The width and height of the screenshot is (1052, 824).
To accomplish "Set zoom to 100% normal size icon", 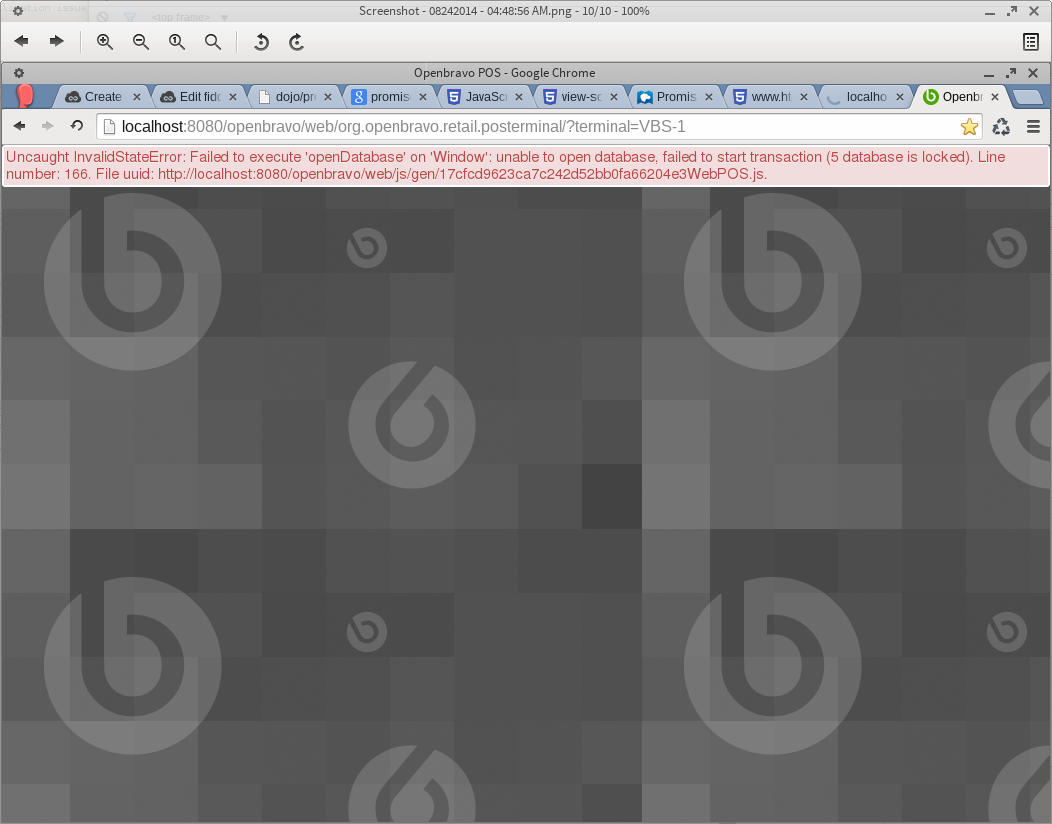I will pyautogui.click(x=177, y=42).
